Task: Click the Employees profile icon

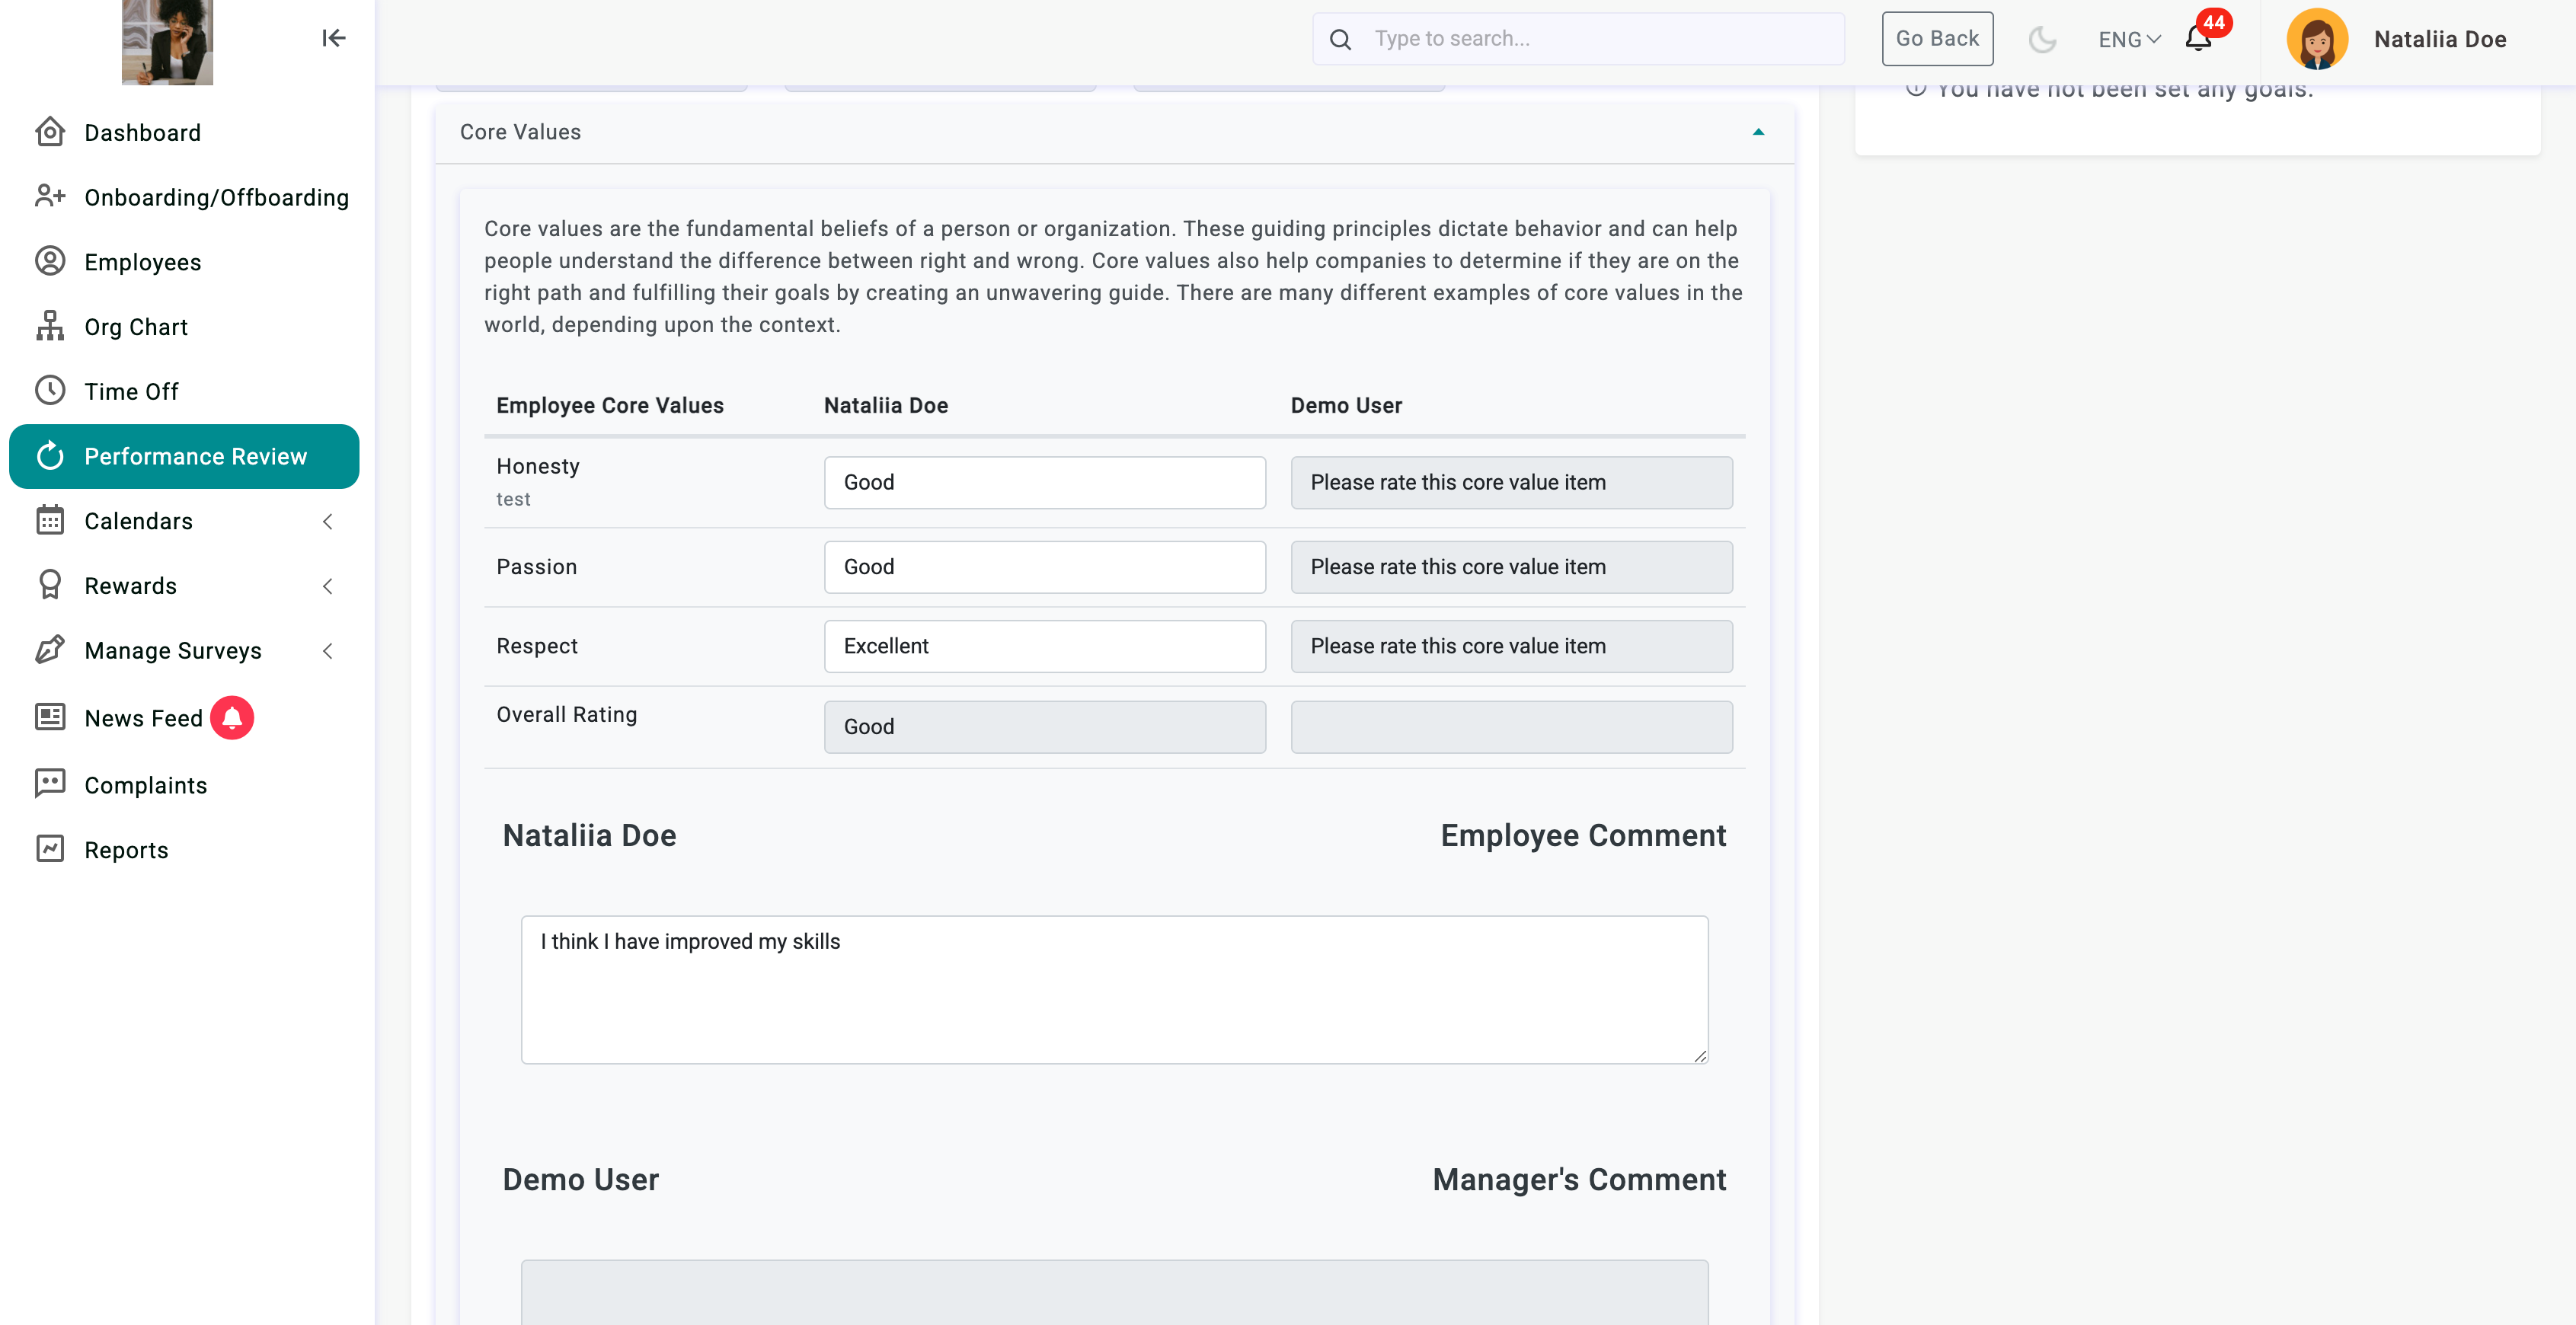Action: click(x=50, y=261)
